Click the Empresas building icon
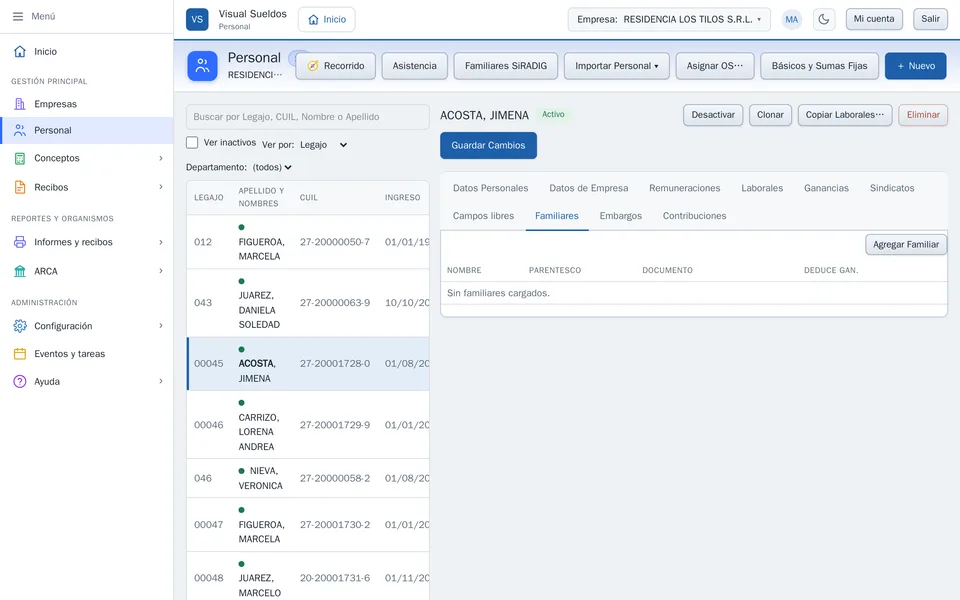Viewport: 960px width, 600px height. click(x=20, y=104)
